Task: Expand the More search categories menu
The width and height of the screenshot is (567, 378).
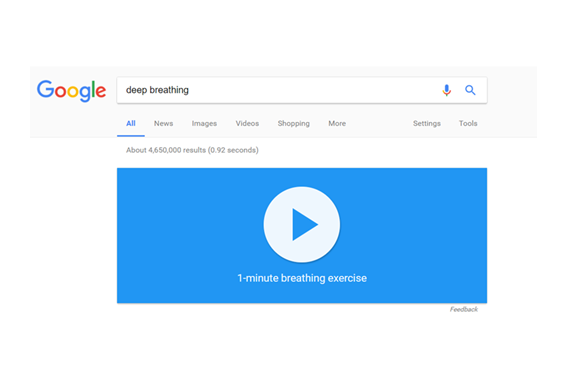Action: point(337,123)
